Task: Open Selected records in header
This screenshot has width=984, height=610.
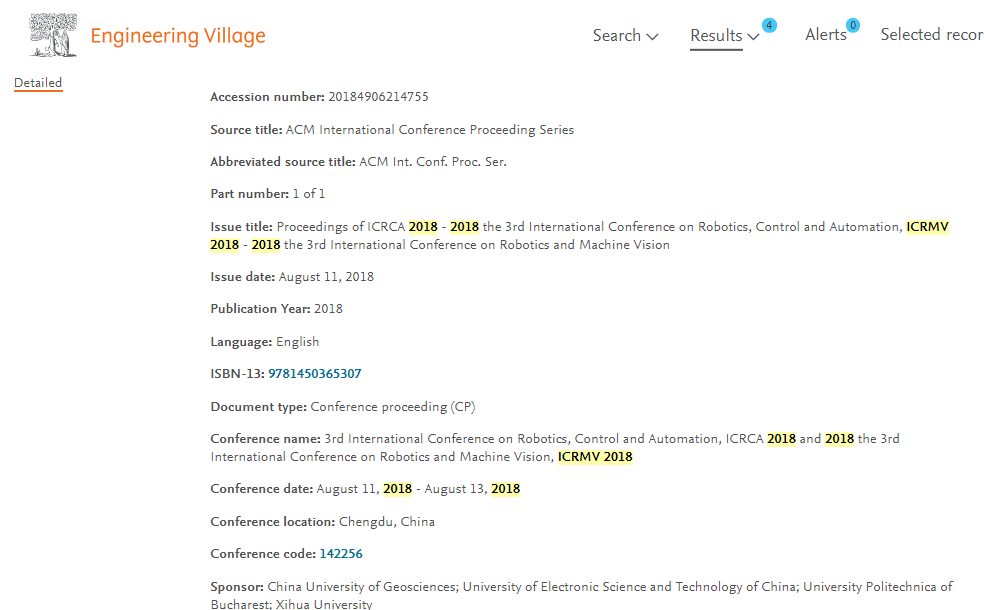Action: [x=932, y=35]
